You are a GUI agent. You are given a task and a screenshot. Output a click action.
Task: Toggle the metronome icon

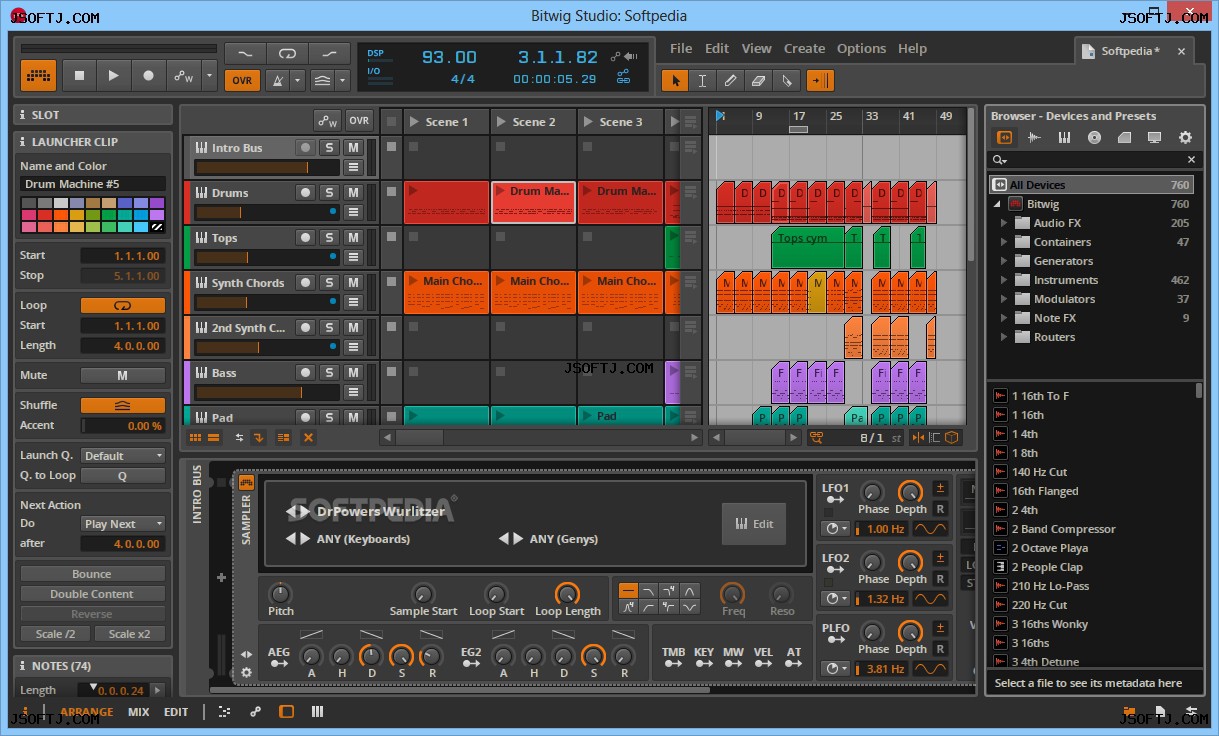277,80
